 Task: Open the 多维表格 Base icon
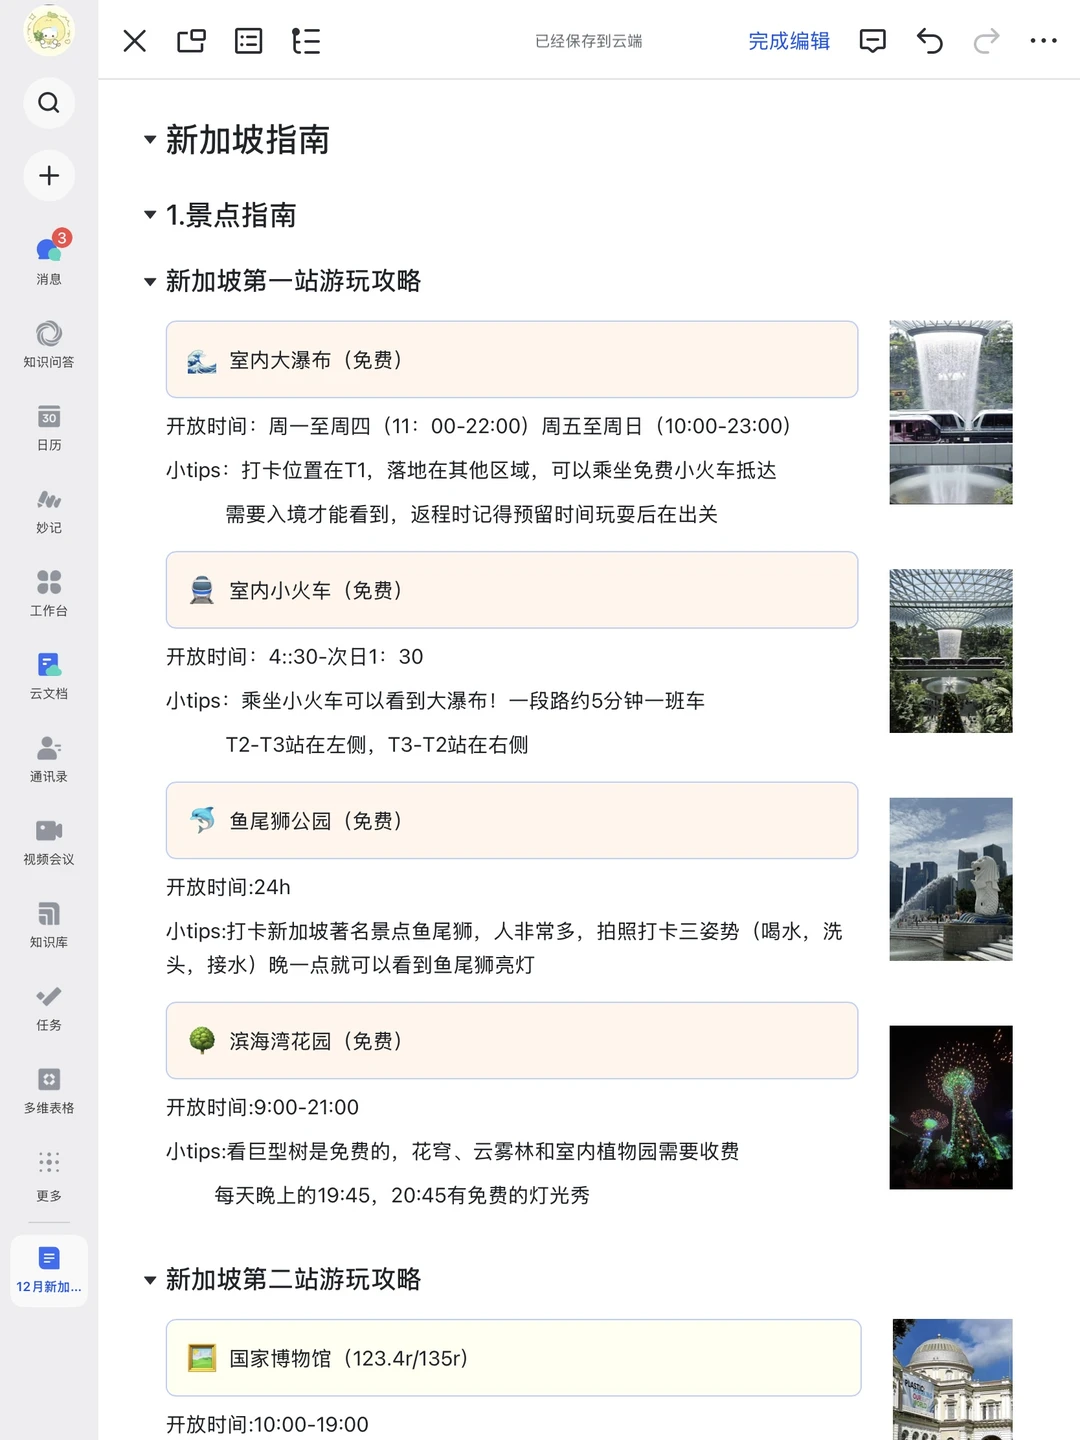[x=47, y=1081]
